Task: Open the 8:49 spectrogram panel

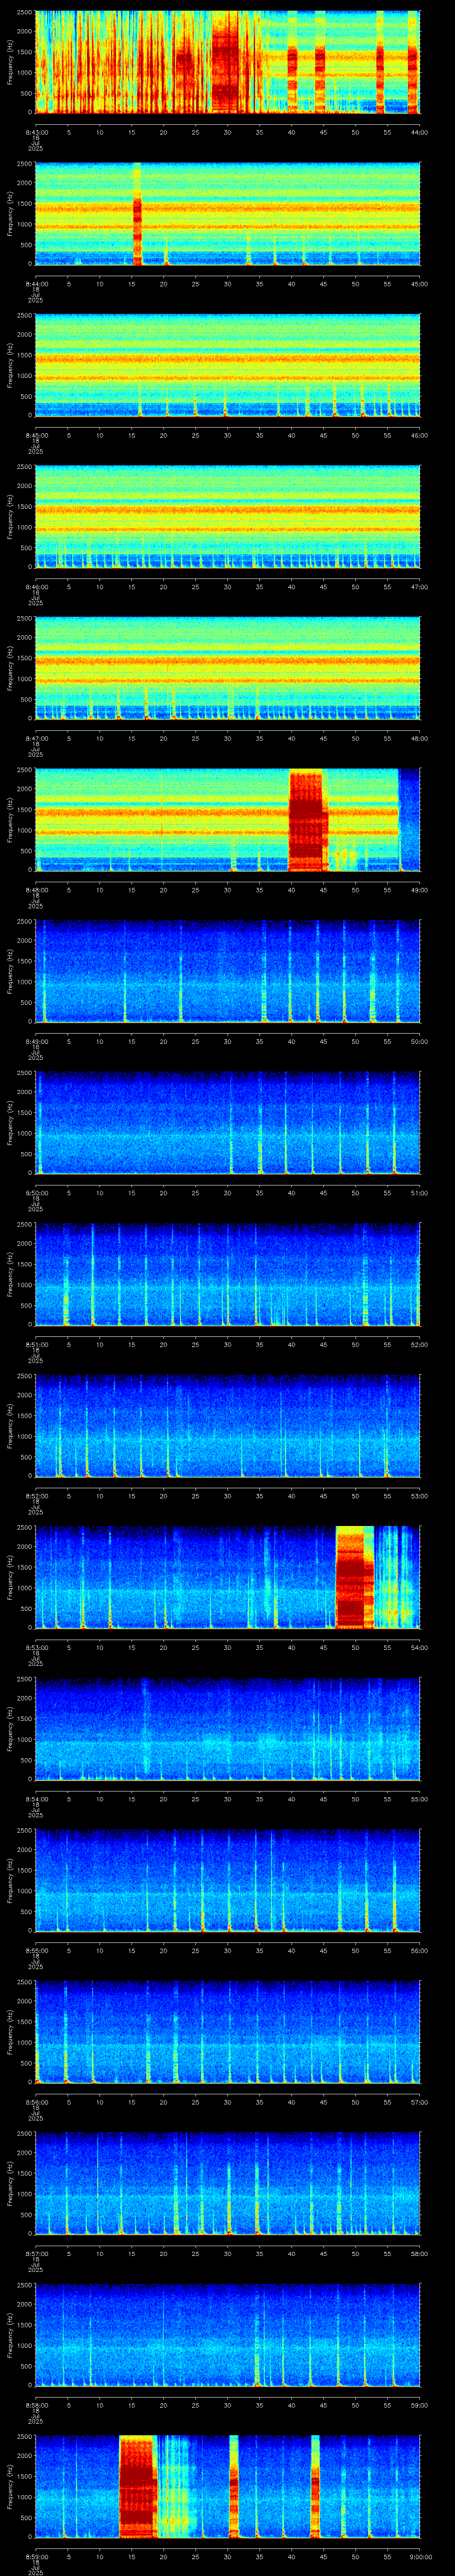Action: [x=227, y=971]
